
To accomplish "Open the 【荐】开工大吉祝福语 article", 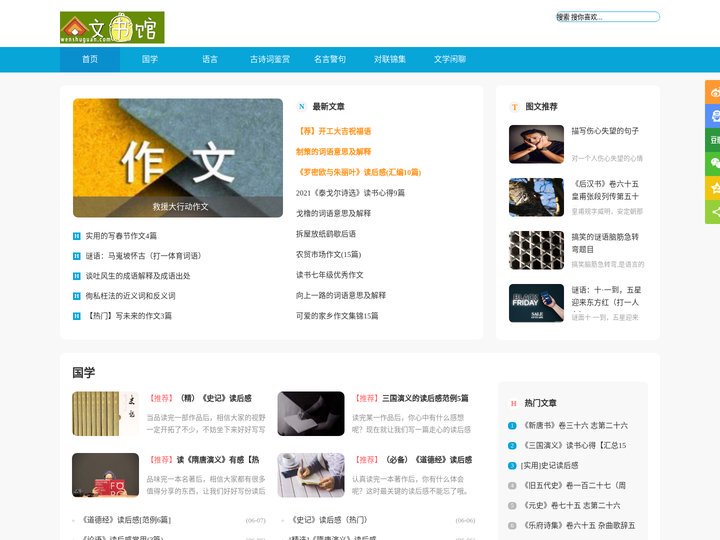I will click(x=333, y=131).
